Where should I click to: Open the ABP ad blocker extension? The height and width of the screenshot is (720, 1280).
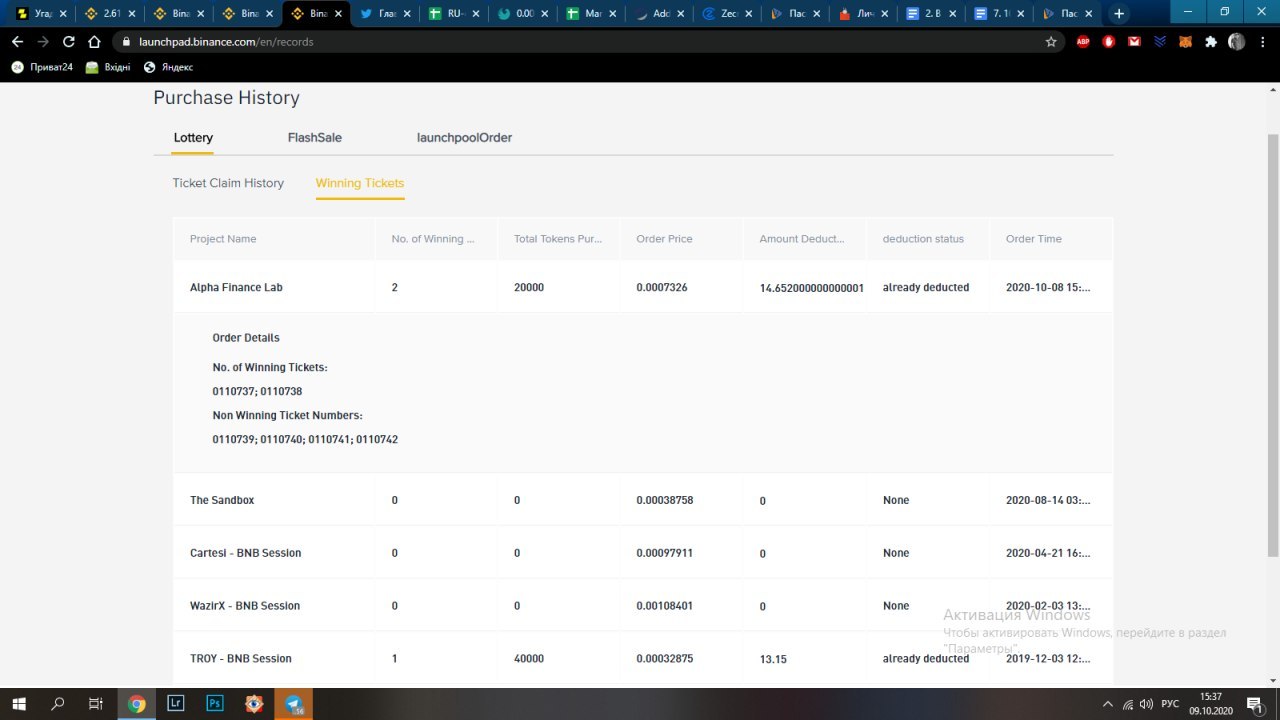click(x=1083, y=42)
